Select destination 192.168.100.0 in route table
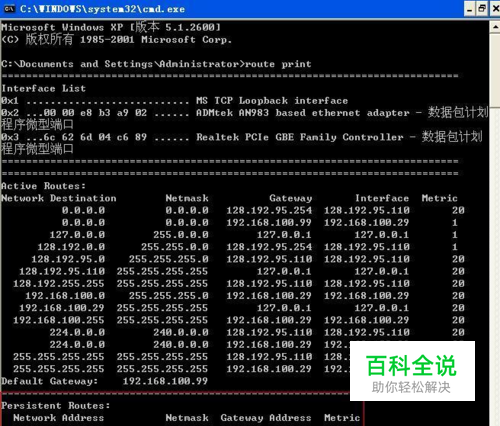 pyautogui.click(x=65, y=296)
